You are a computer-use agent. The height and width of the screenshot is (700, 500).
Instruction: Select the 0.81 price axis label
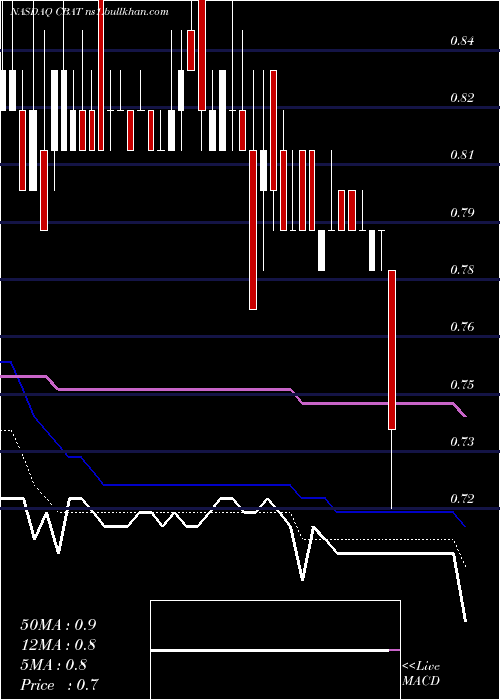462,155
